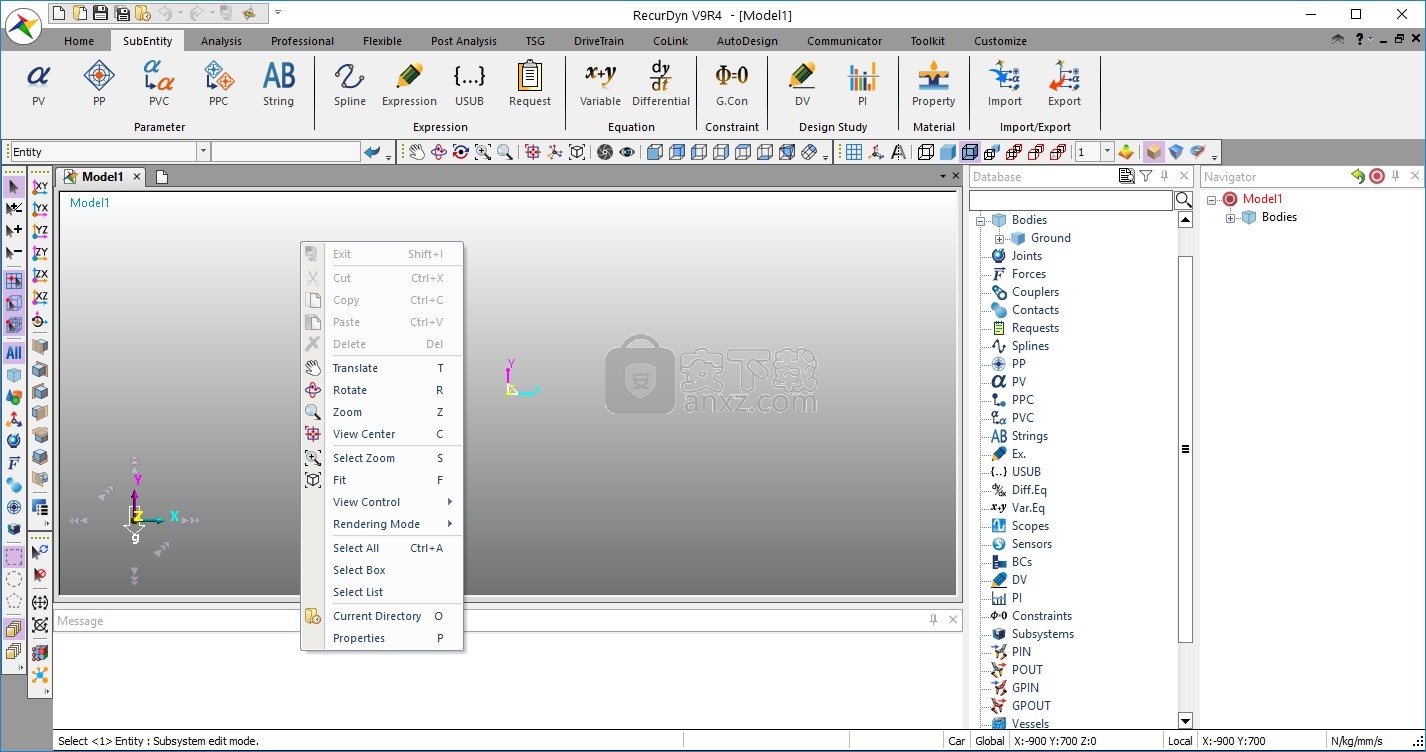The image size is (1426, 752).
Task: Click the Differential equation icon
Action: pyautogui.click(x=661, y=83)
